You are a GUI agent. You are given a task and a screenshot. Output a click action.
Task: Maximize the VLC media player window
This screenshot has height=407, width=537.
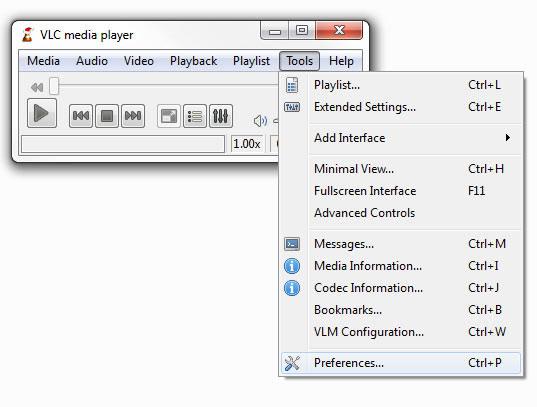pos(302,31)
